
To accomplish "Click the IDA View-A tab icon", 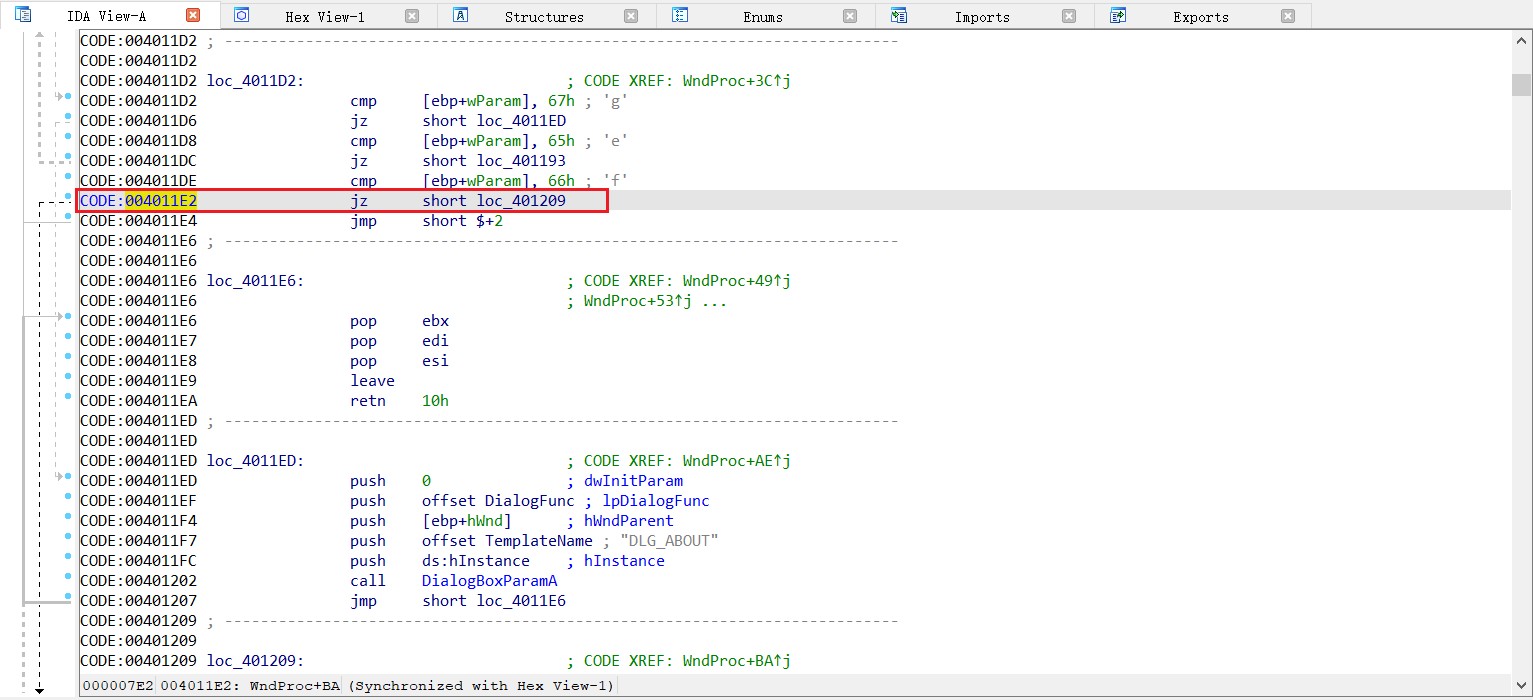I will (23, 15).
